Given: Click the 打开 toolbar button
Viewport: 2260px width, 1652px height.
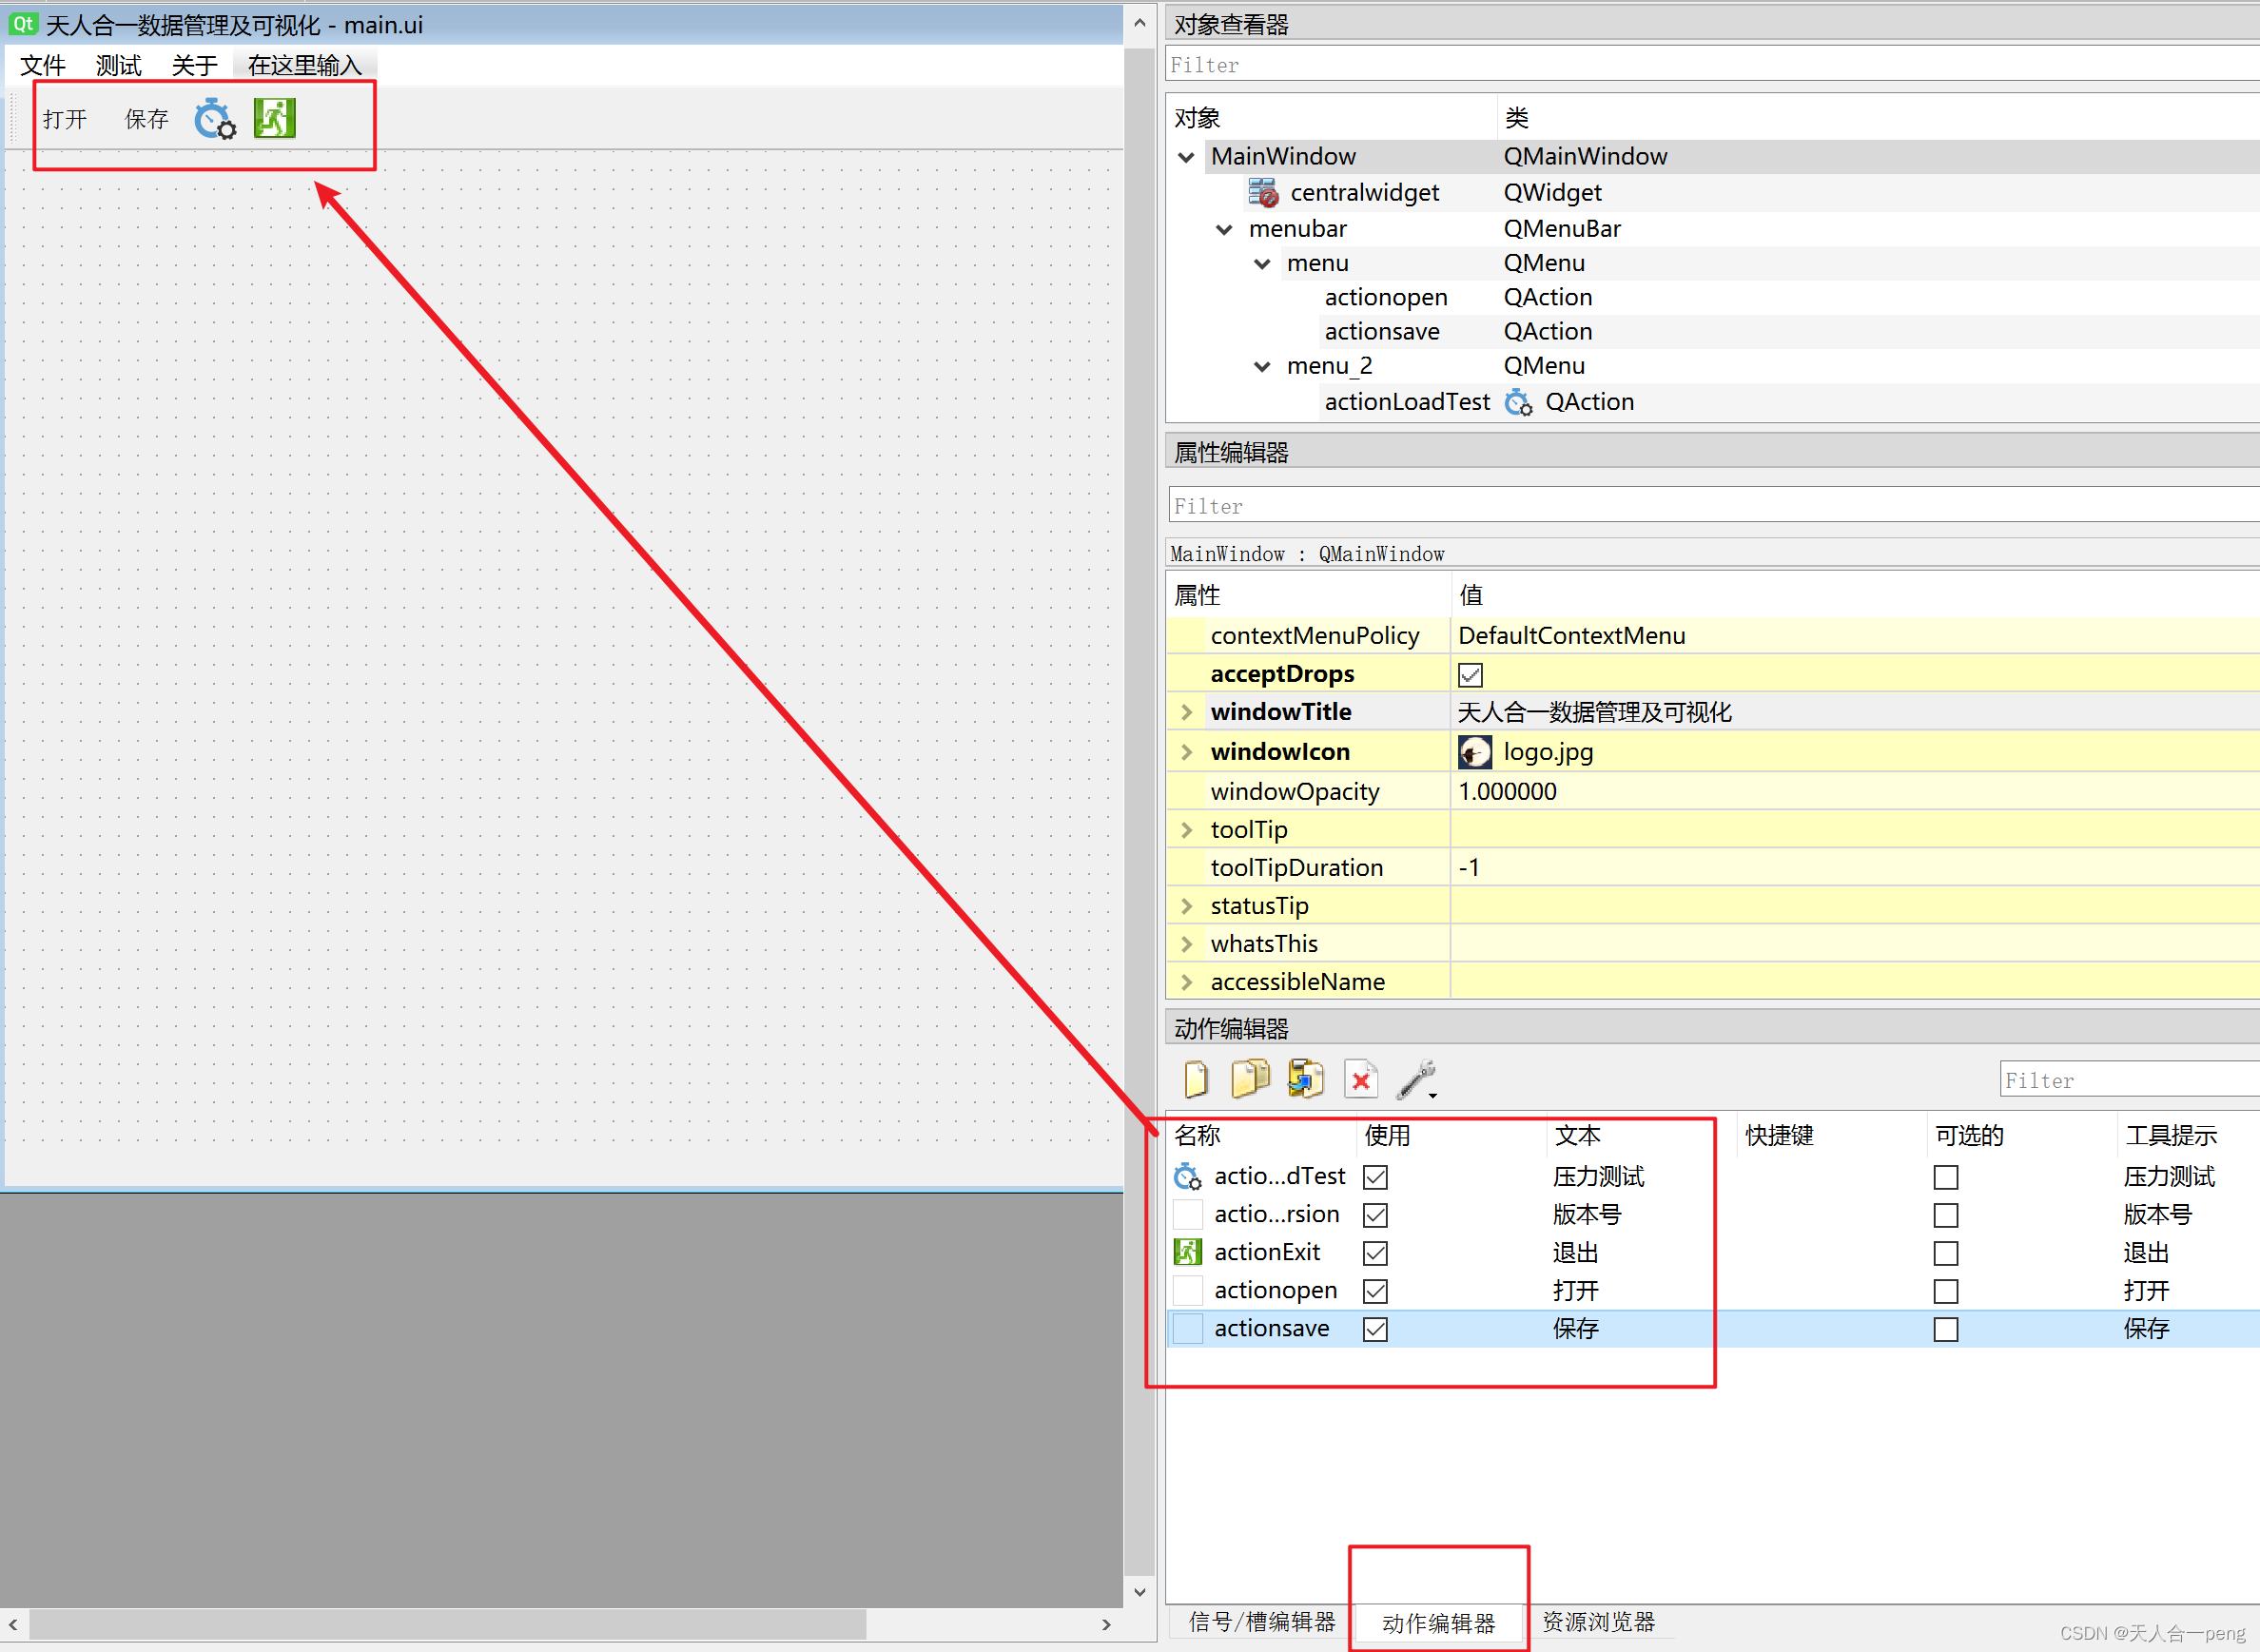Looking at the screenshot, I should 65,120.
